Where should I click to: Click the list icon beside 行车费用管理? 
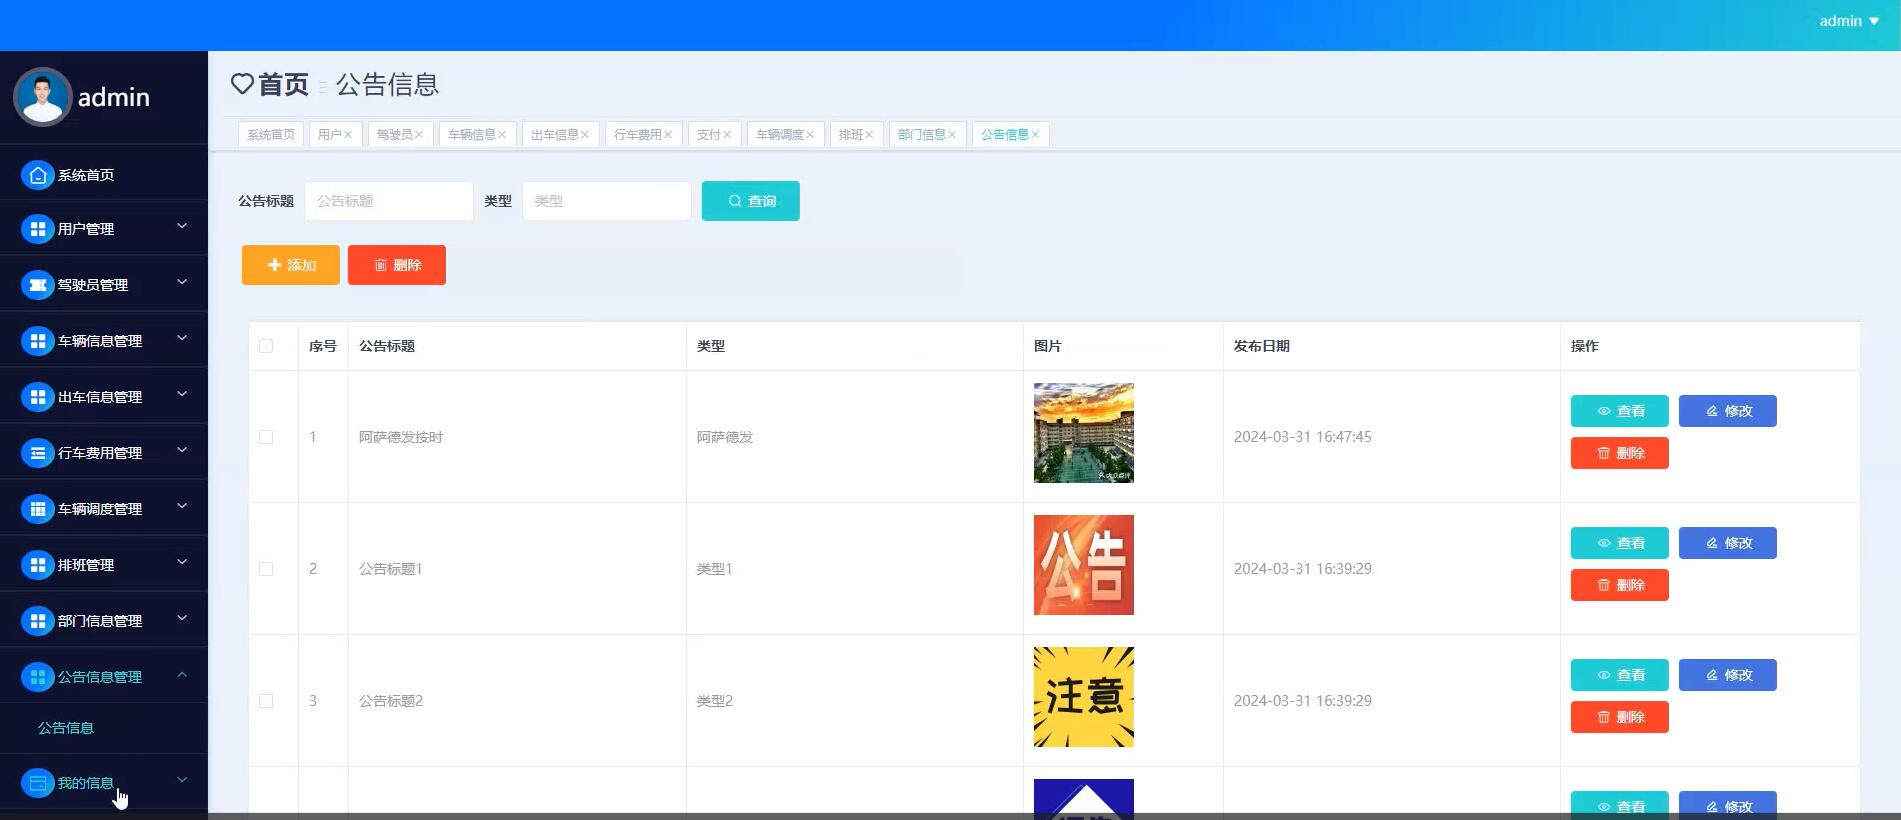(38, 453)
